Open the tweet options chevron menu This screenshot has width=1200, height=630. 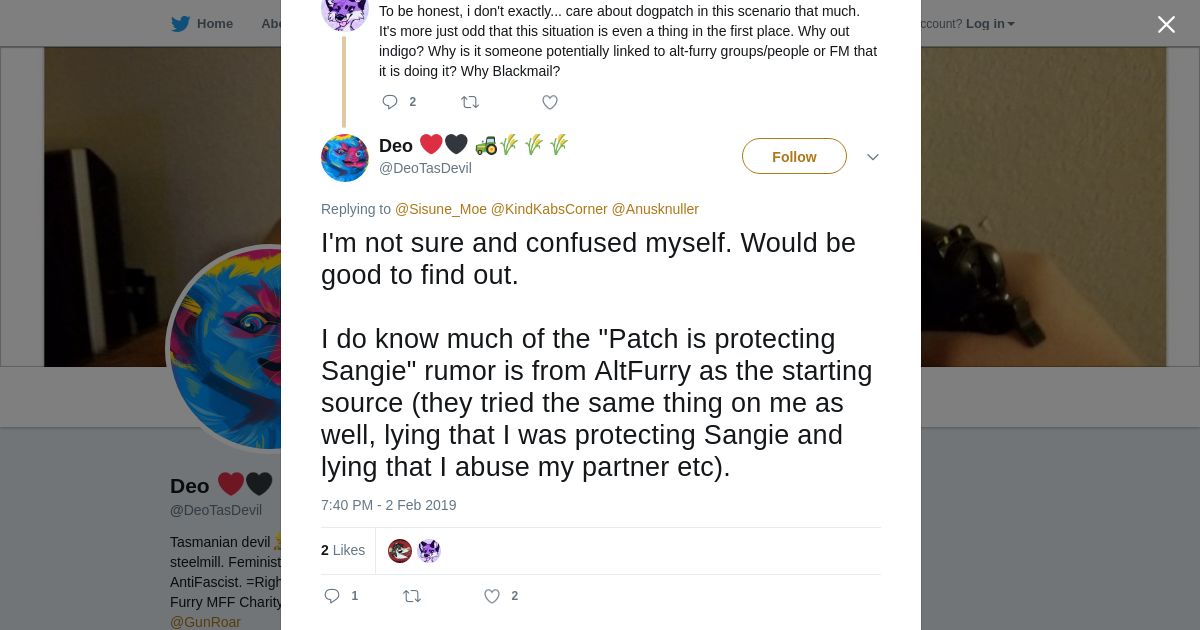(x=872, y=157)
